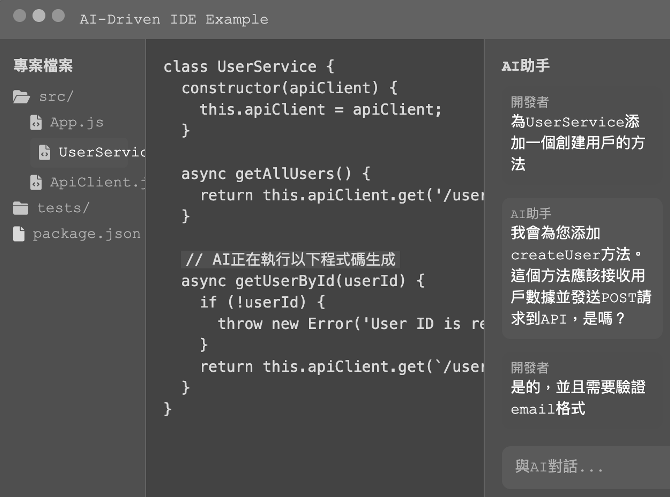Click the developer's first message about UserService

(x=582, y=135)
